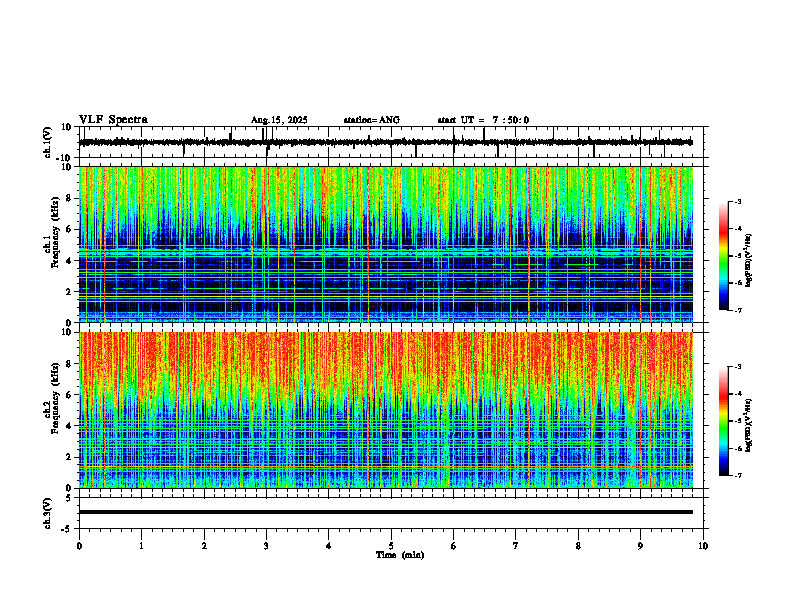This screenshot has width=792, height=612.
Task: Click the time axis tick label "3"
Action: pyautogui.click(x=266, y=546)
